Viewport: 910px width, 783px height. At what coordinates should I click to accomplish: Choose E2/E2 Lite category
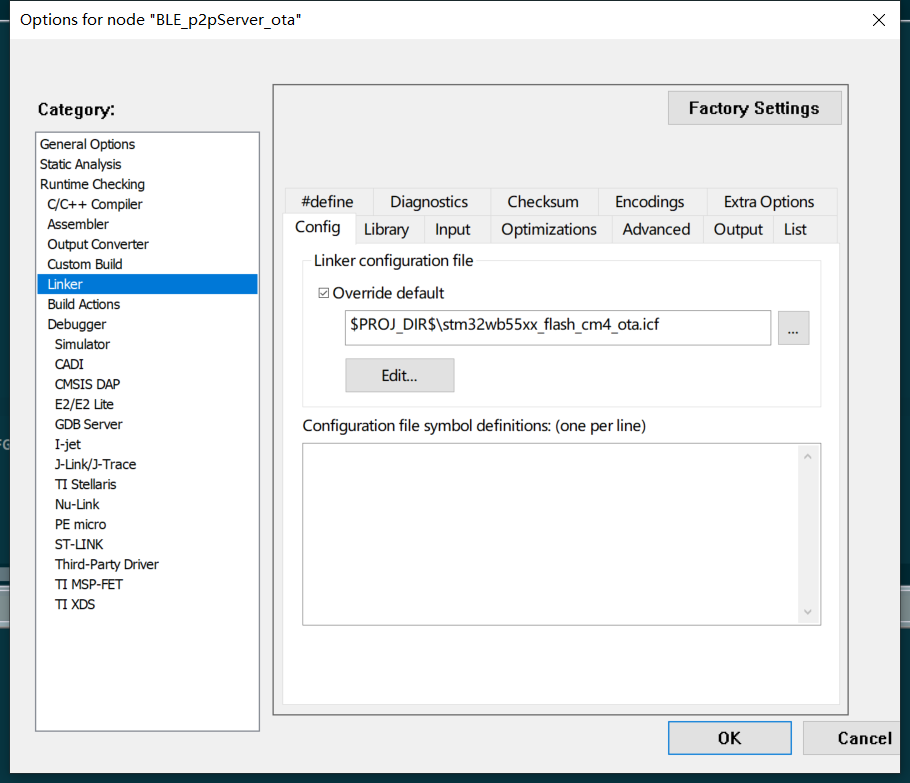pos(147,405)
